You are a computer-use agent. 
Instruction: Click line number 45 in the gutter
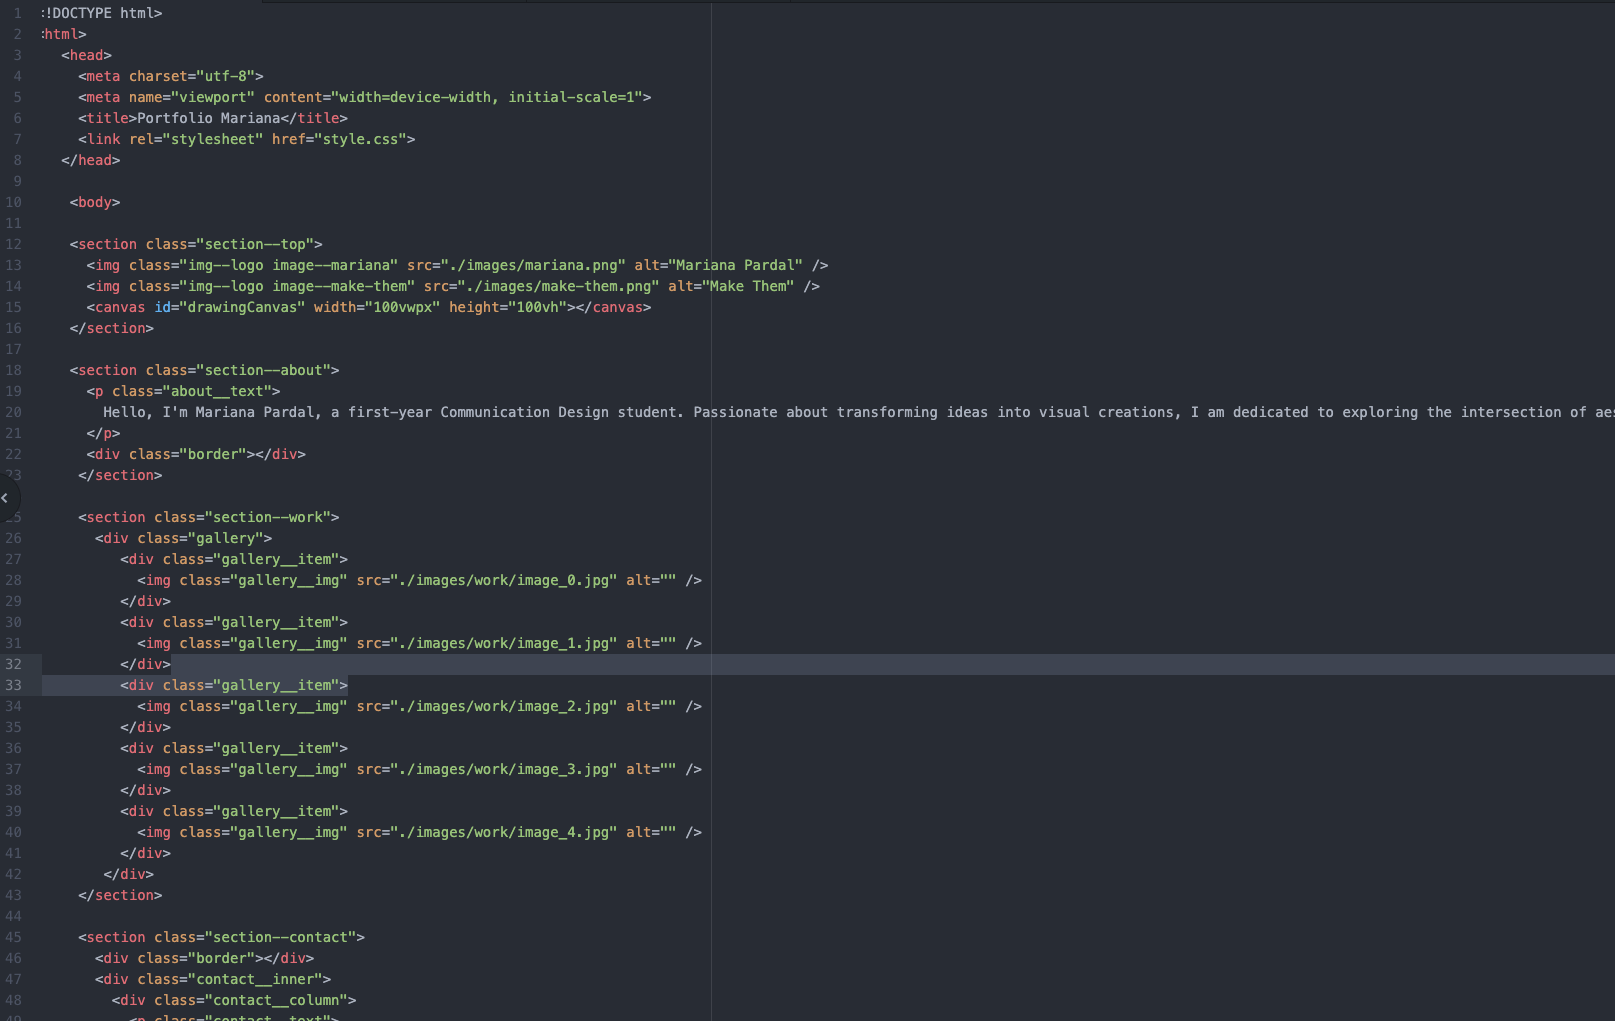13,937
